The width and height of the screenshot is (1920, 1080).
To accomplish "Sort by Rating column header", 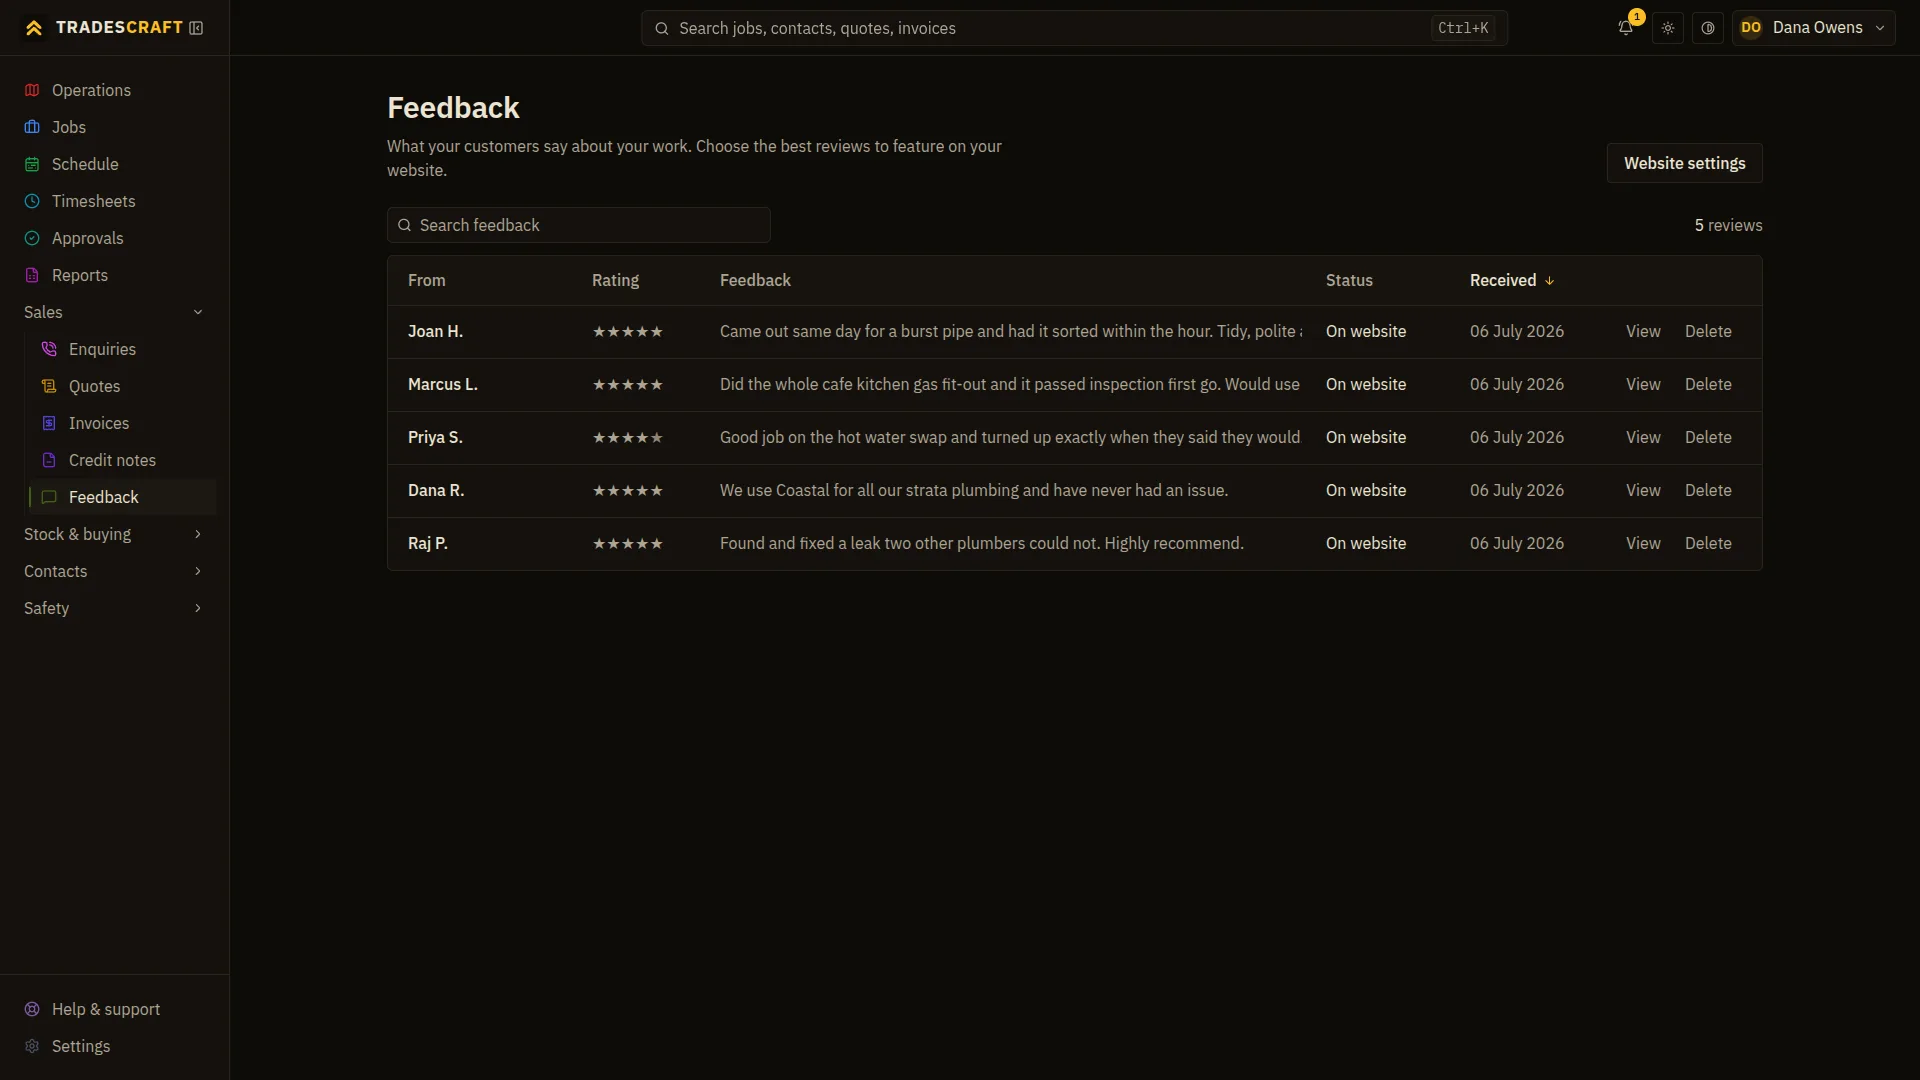I will click(615, 280).
